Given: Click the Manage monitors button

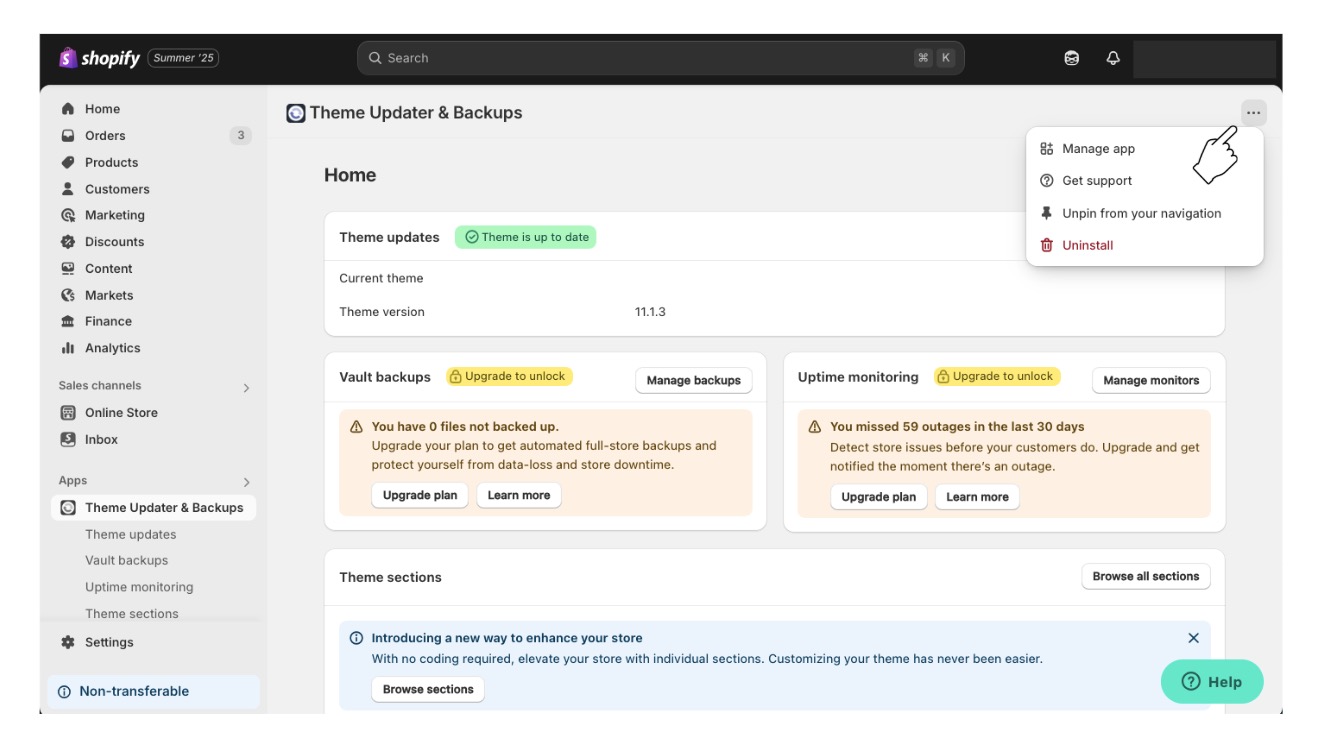Looking at the screenshot, I should pyautogui.click(x=1151, y=380).
